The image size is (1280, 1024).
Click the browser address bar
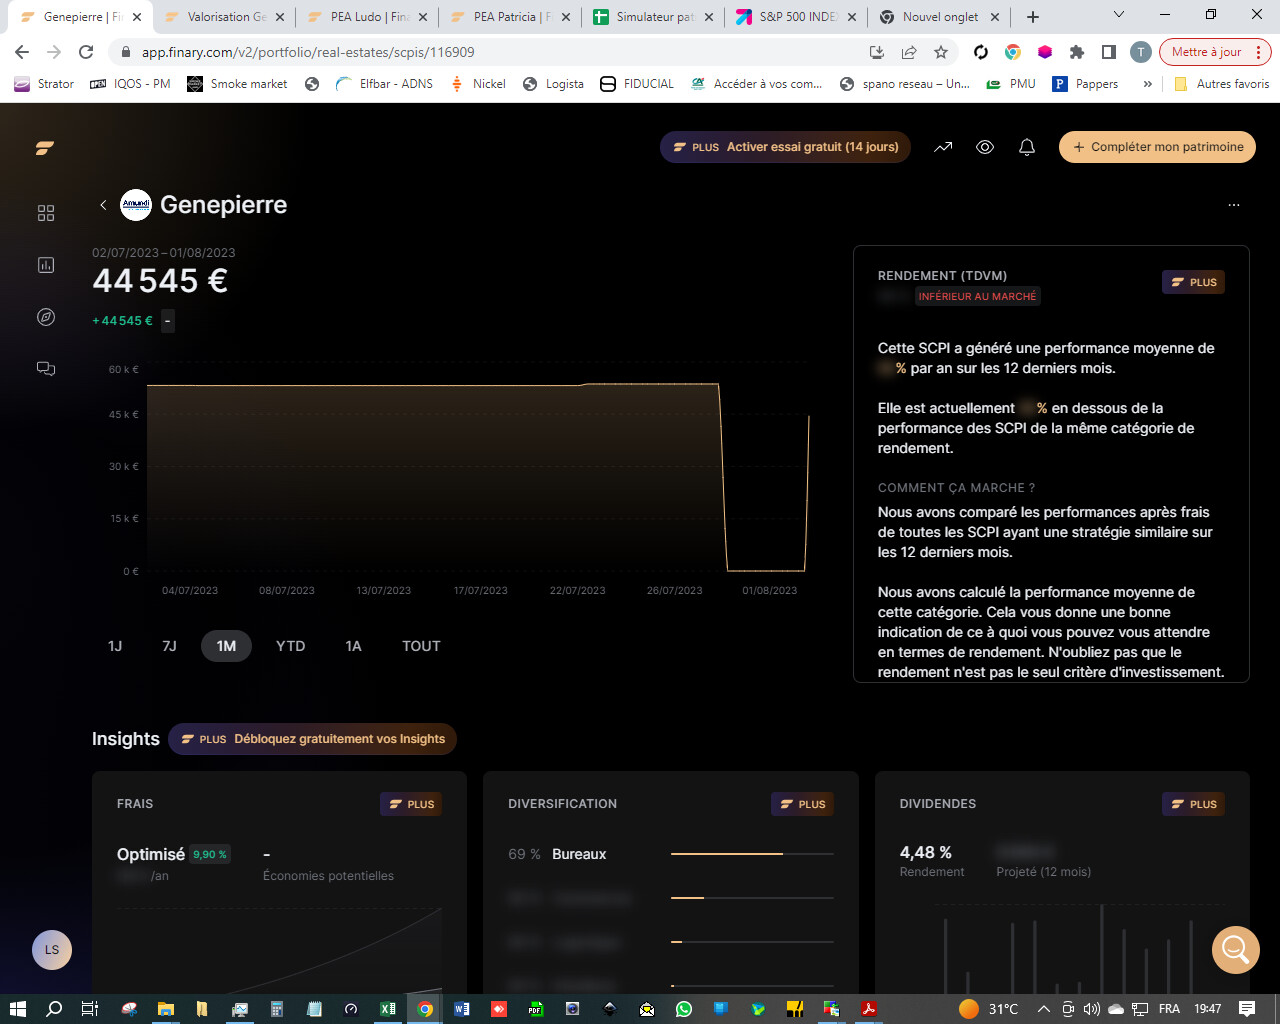[x=490, y=52]
